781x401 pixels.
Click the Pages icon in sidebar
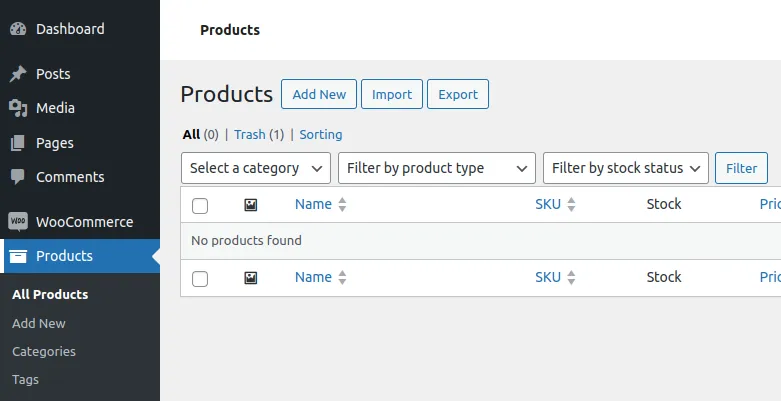(18, 143)
